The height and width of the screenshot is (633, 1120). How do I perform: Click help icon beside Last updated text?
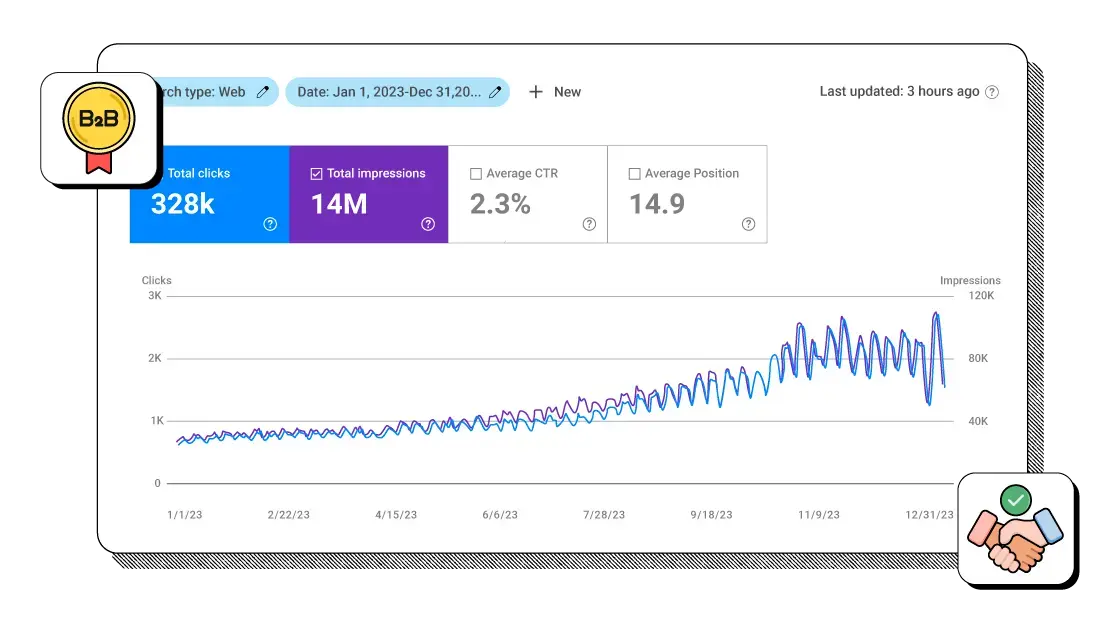(992, 92)
